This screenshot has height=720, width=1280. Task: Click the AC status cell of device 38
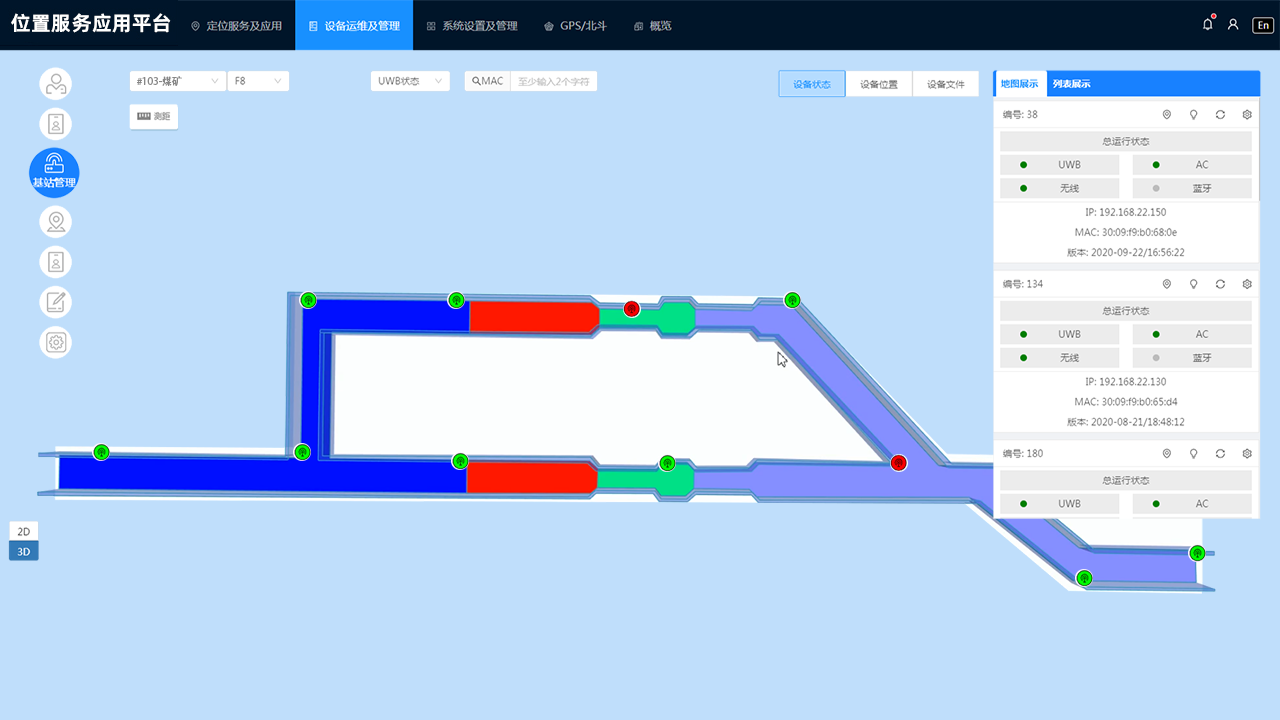1192,165
